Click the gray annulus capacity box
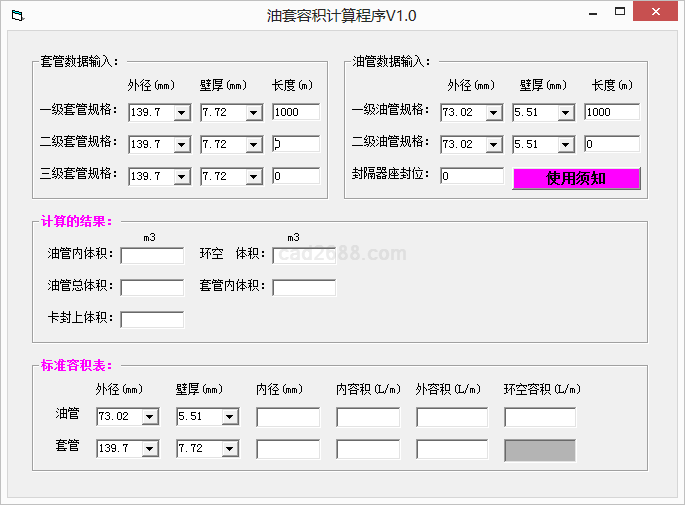 point(540,450)
